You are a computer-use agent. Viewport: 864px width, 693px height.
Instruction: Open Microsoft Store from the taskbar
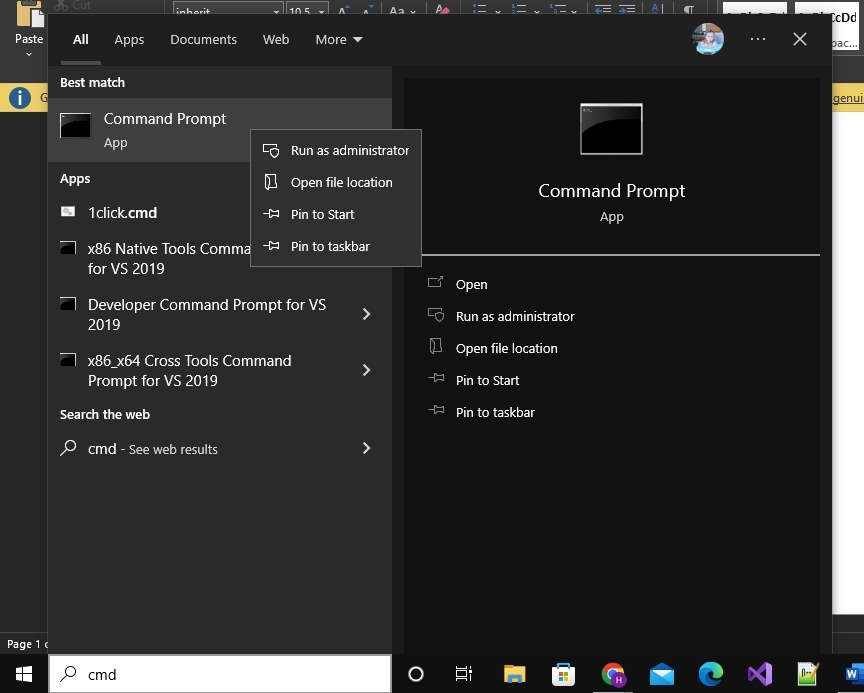tap(563, 674)
